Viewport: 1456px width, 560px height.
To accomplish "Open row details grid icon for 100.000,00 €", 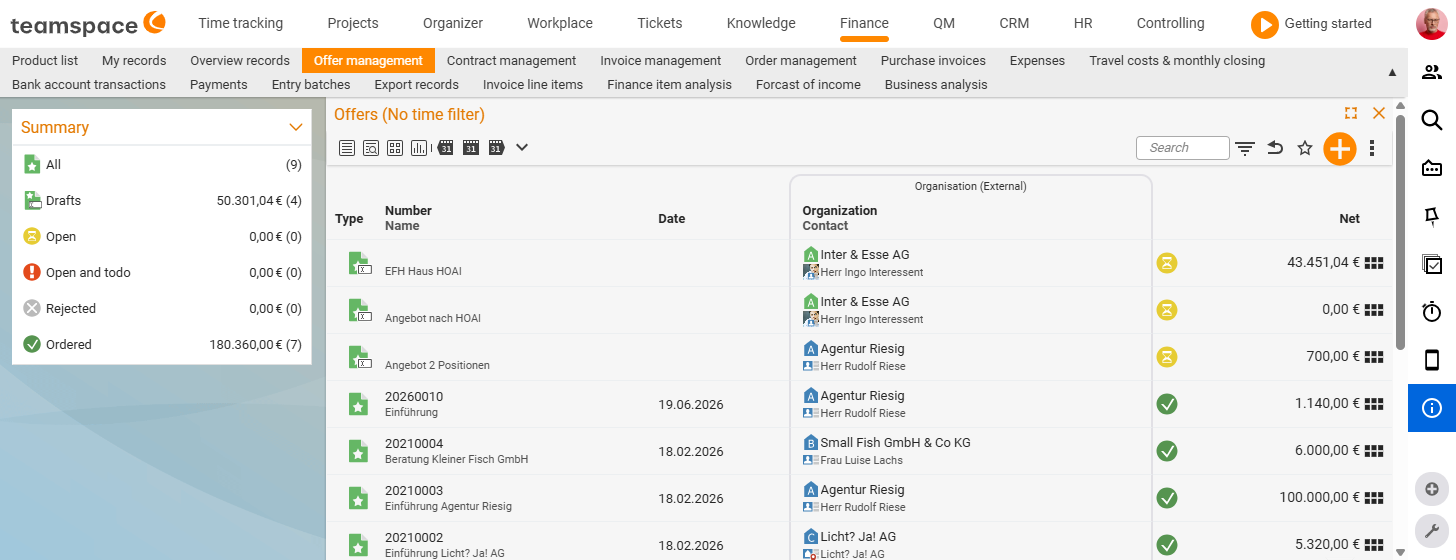I will pyautogui.click(x=1374, y=498).
